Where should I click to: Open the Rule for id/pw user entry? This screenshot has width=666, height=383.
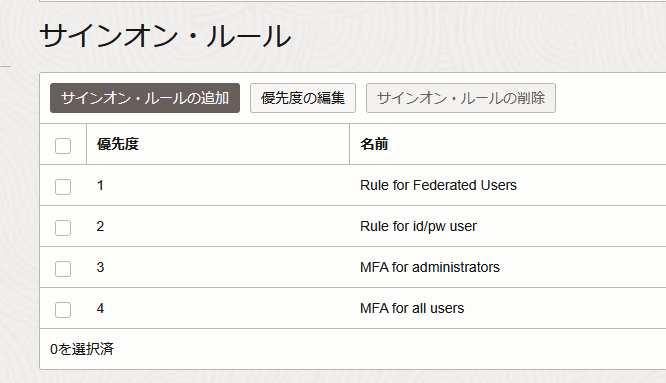[x=418, y=226]
